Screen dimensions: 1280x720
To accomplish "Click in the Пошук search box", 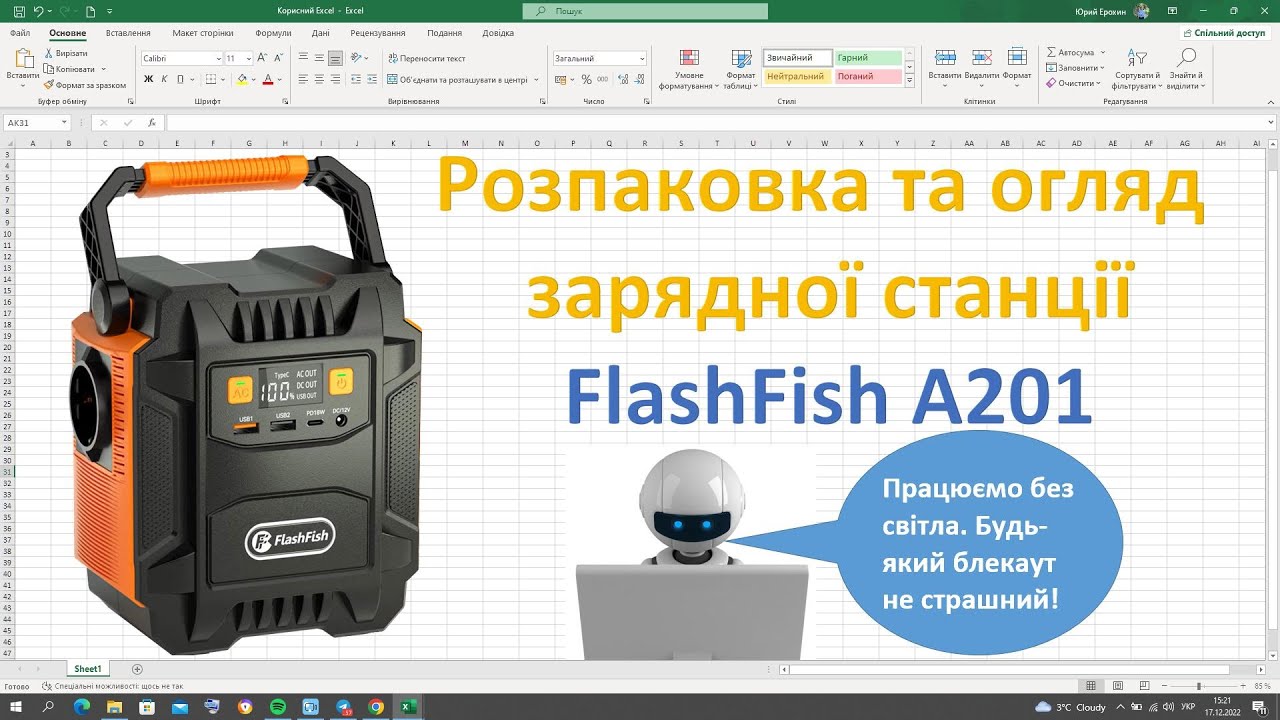I will click(x=645, y=10).
